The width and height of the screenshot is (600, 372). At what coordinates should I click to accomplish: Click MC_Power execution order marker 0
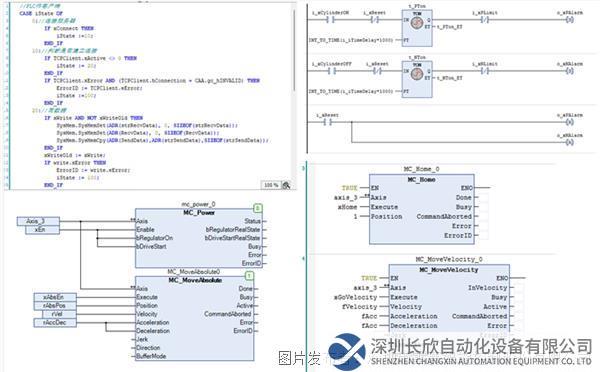pyautogui.click(x=258, y=208)
